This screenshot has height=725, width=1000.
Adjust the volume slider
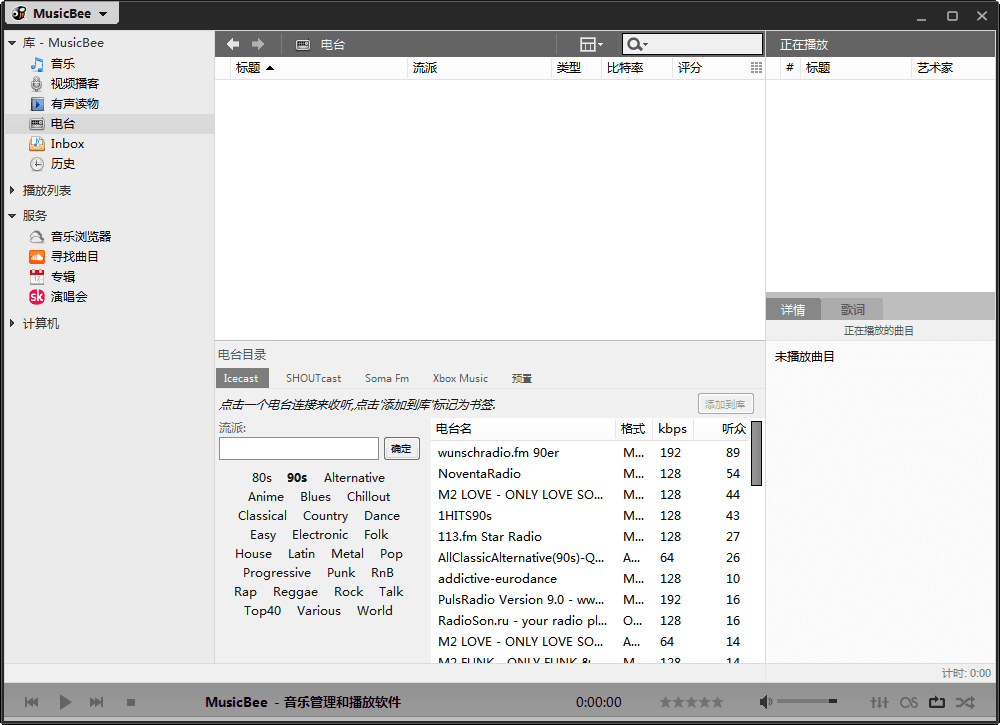(x=807, y=701)
